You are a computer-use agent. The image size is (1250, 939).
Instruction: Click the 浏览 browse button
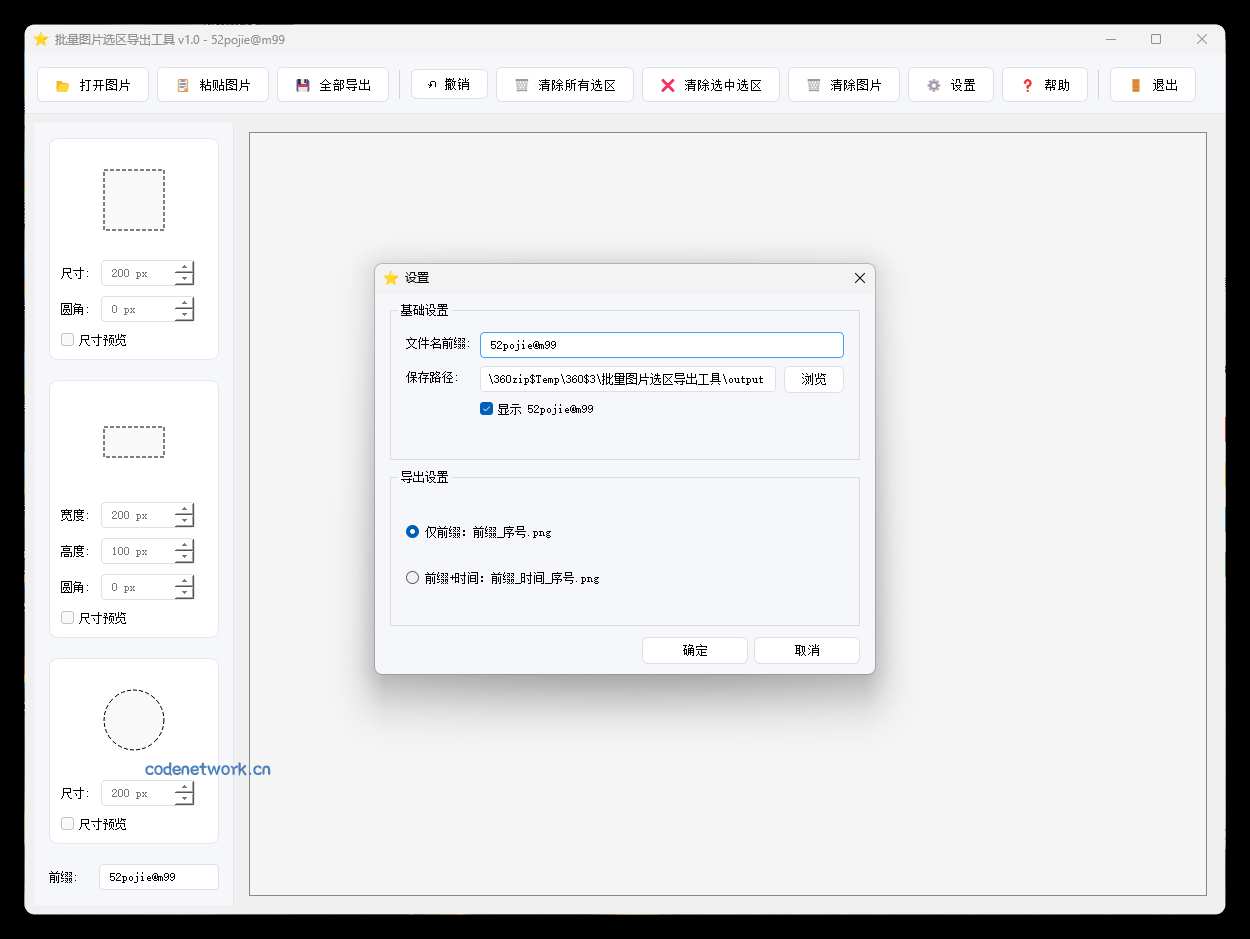point(813,379)
